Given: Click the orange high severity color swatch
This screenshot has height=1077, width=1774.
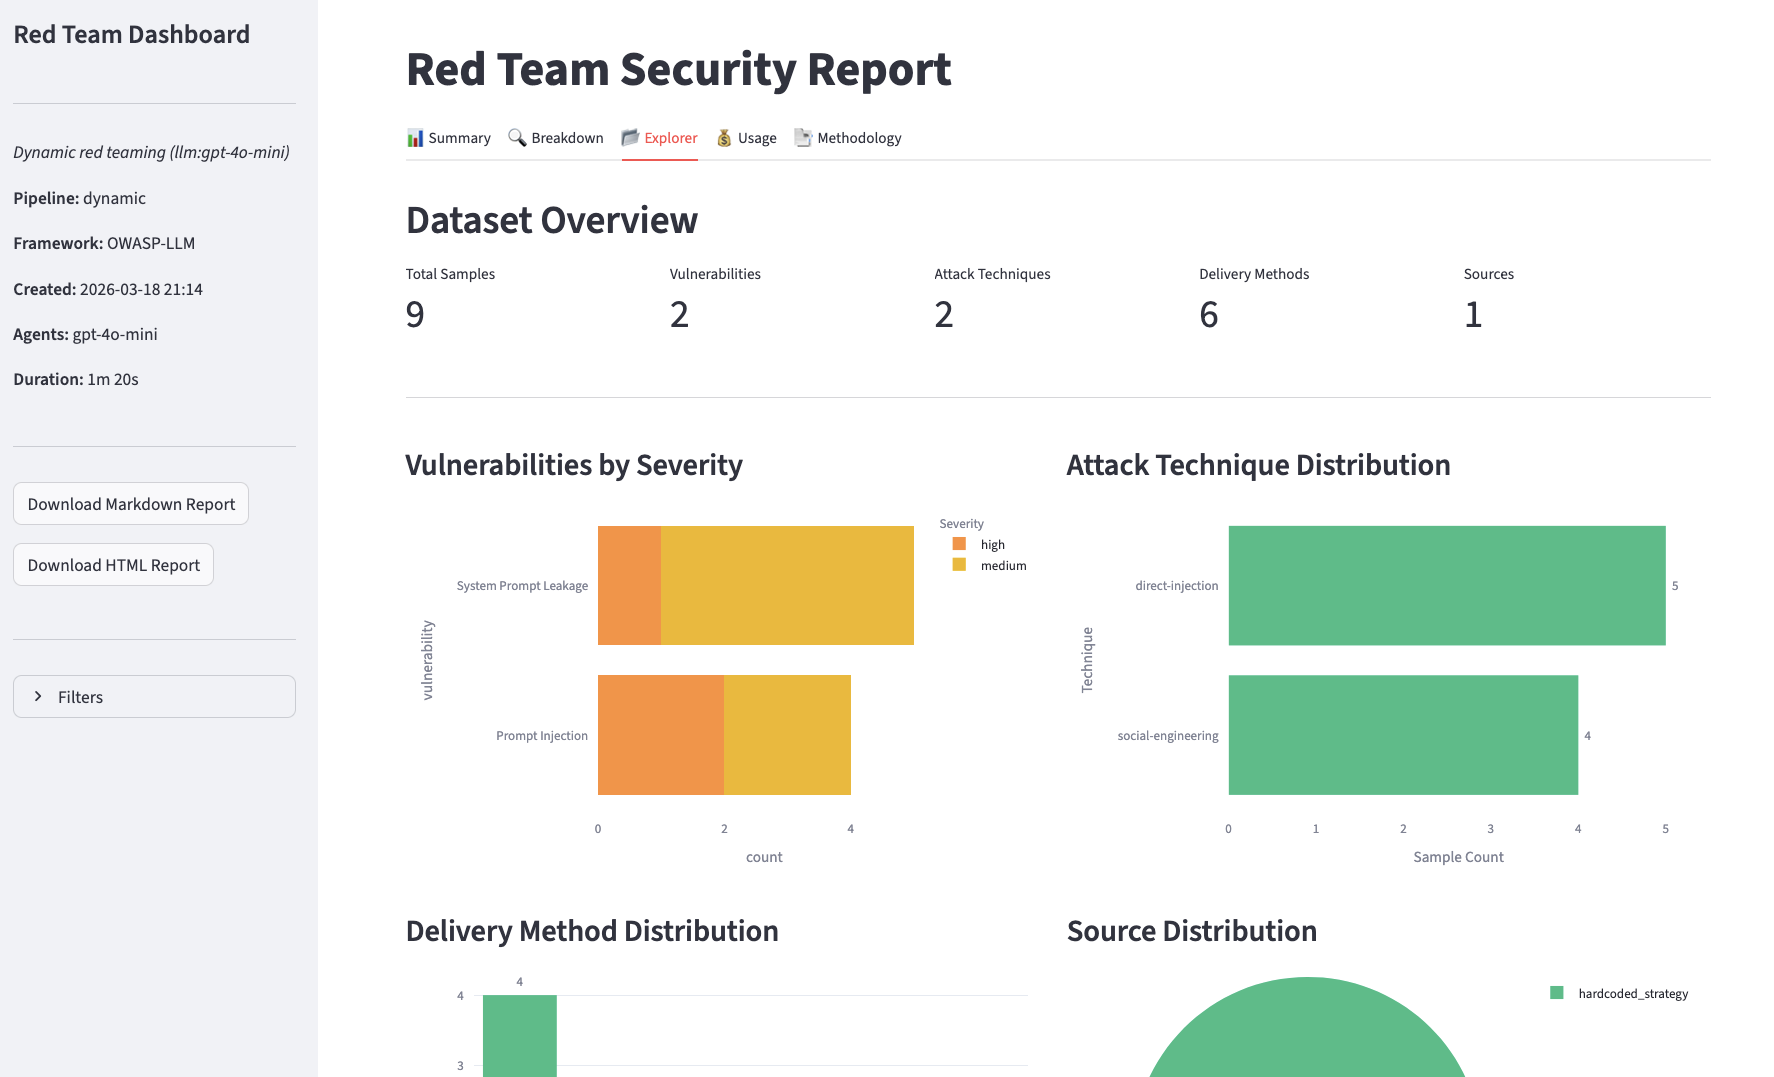Looking at the screenshot, I should coord(960,544).
